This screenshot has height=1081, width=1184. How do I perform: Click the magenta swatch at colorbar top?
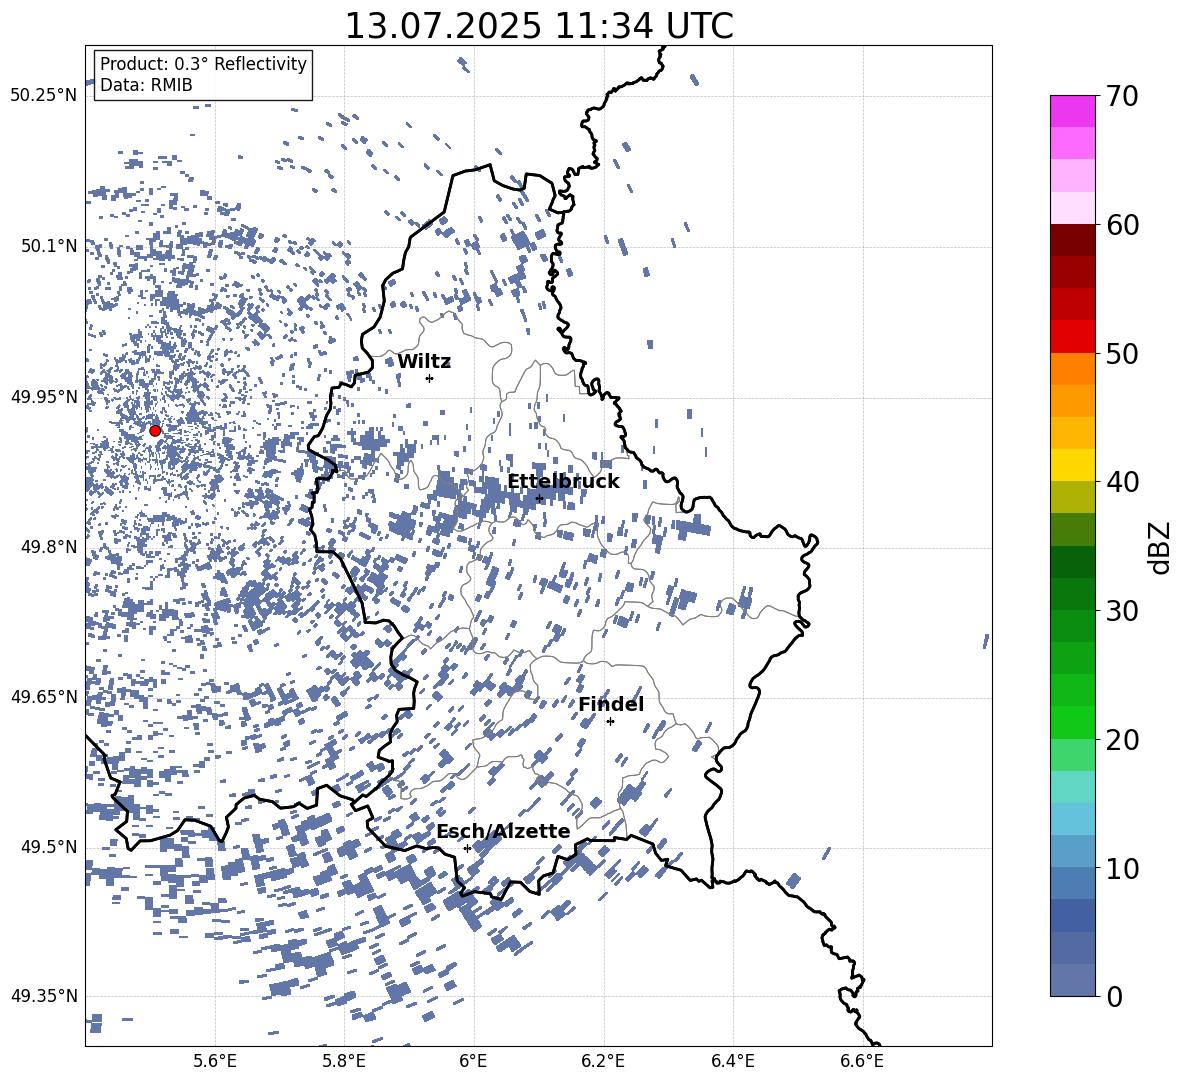point(1072,111)
